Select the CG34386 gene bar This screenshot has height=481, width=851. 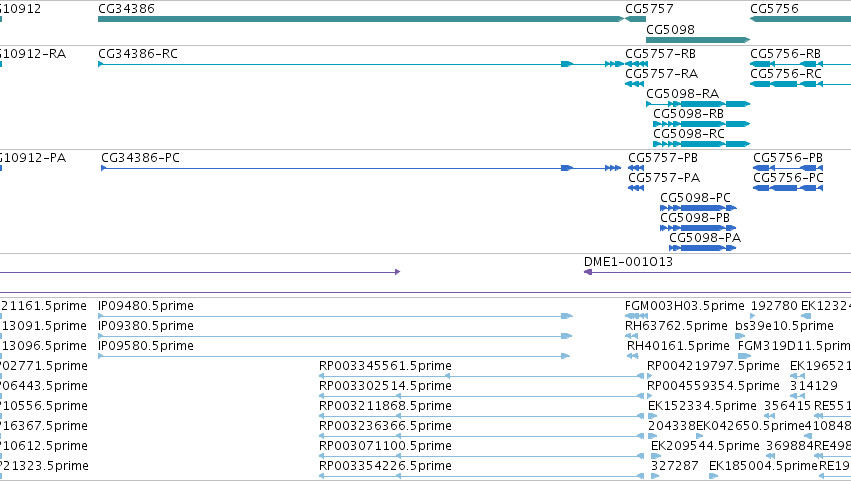click(361, 19)
